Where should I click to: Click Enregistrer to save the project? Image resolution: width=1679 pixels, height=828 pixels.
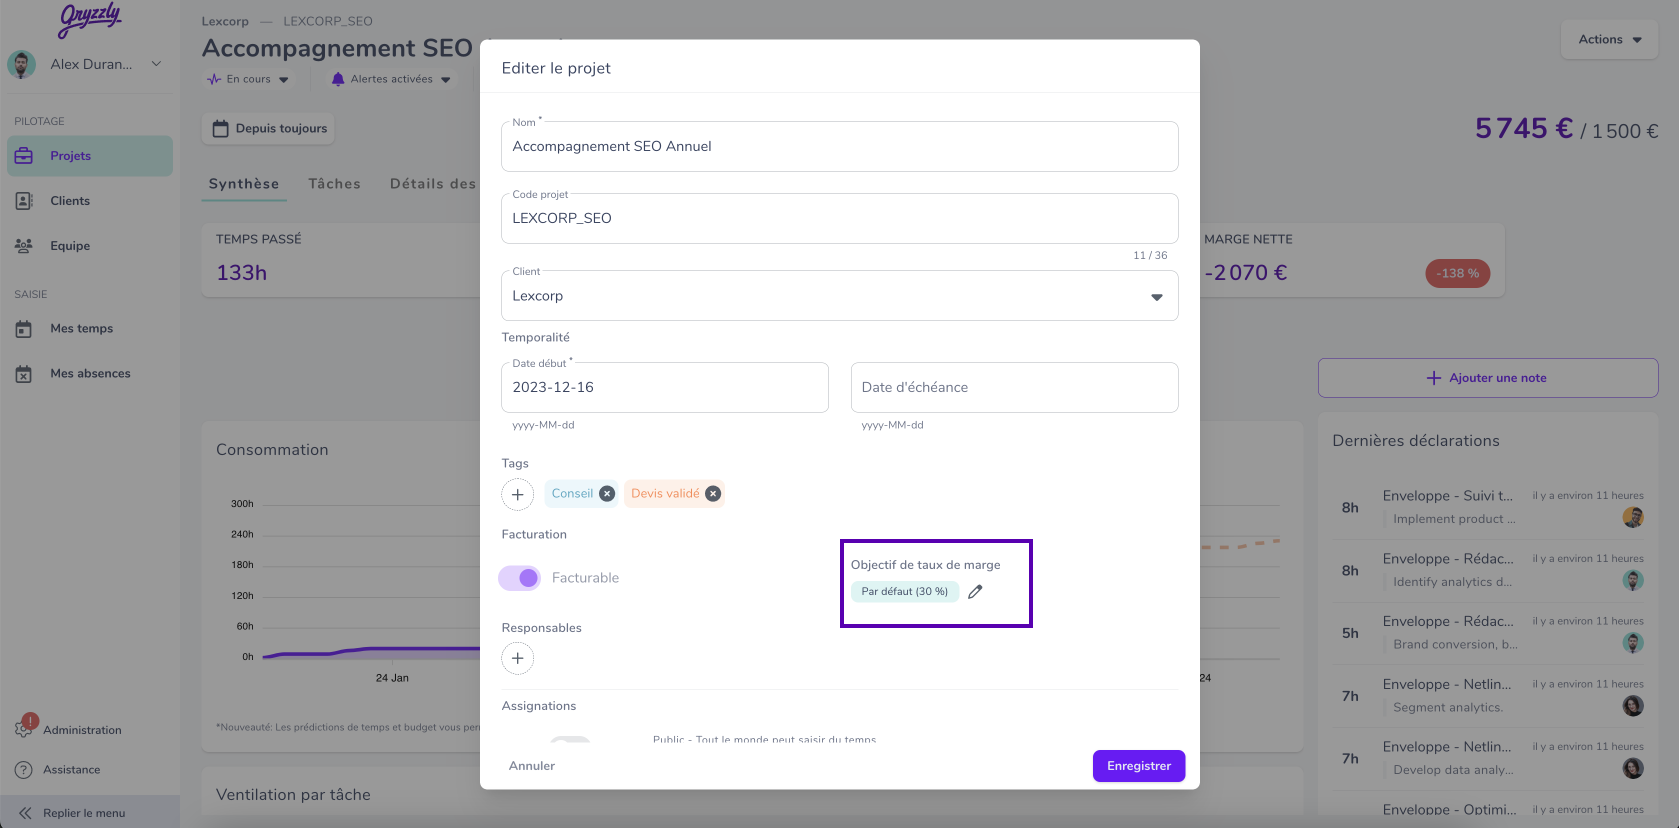(x=1138, y=766)
